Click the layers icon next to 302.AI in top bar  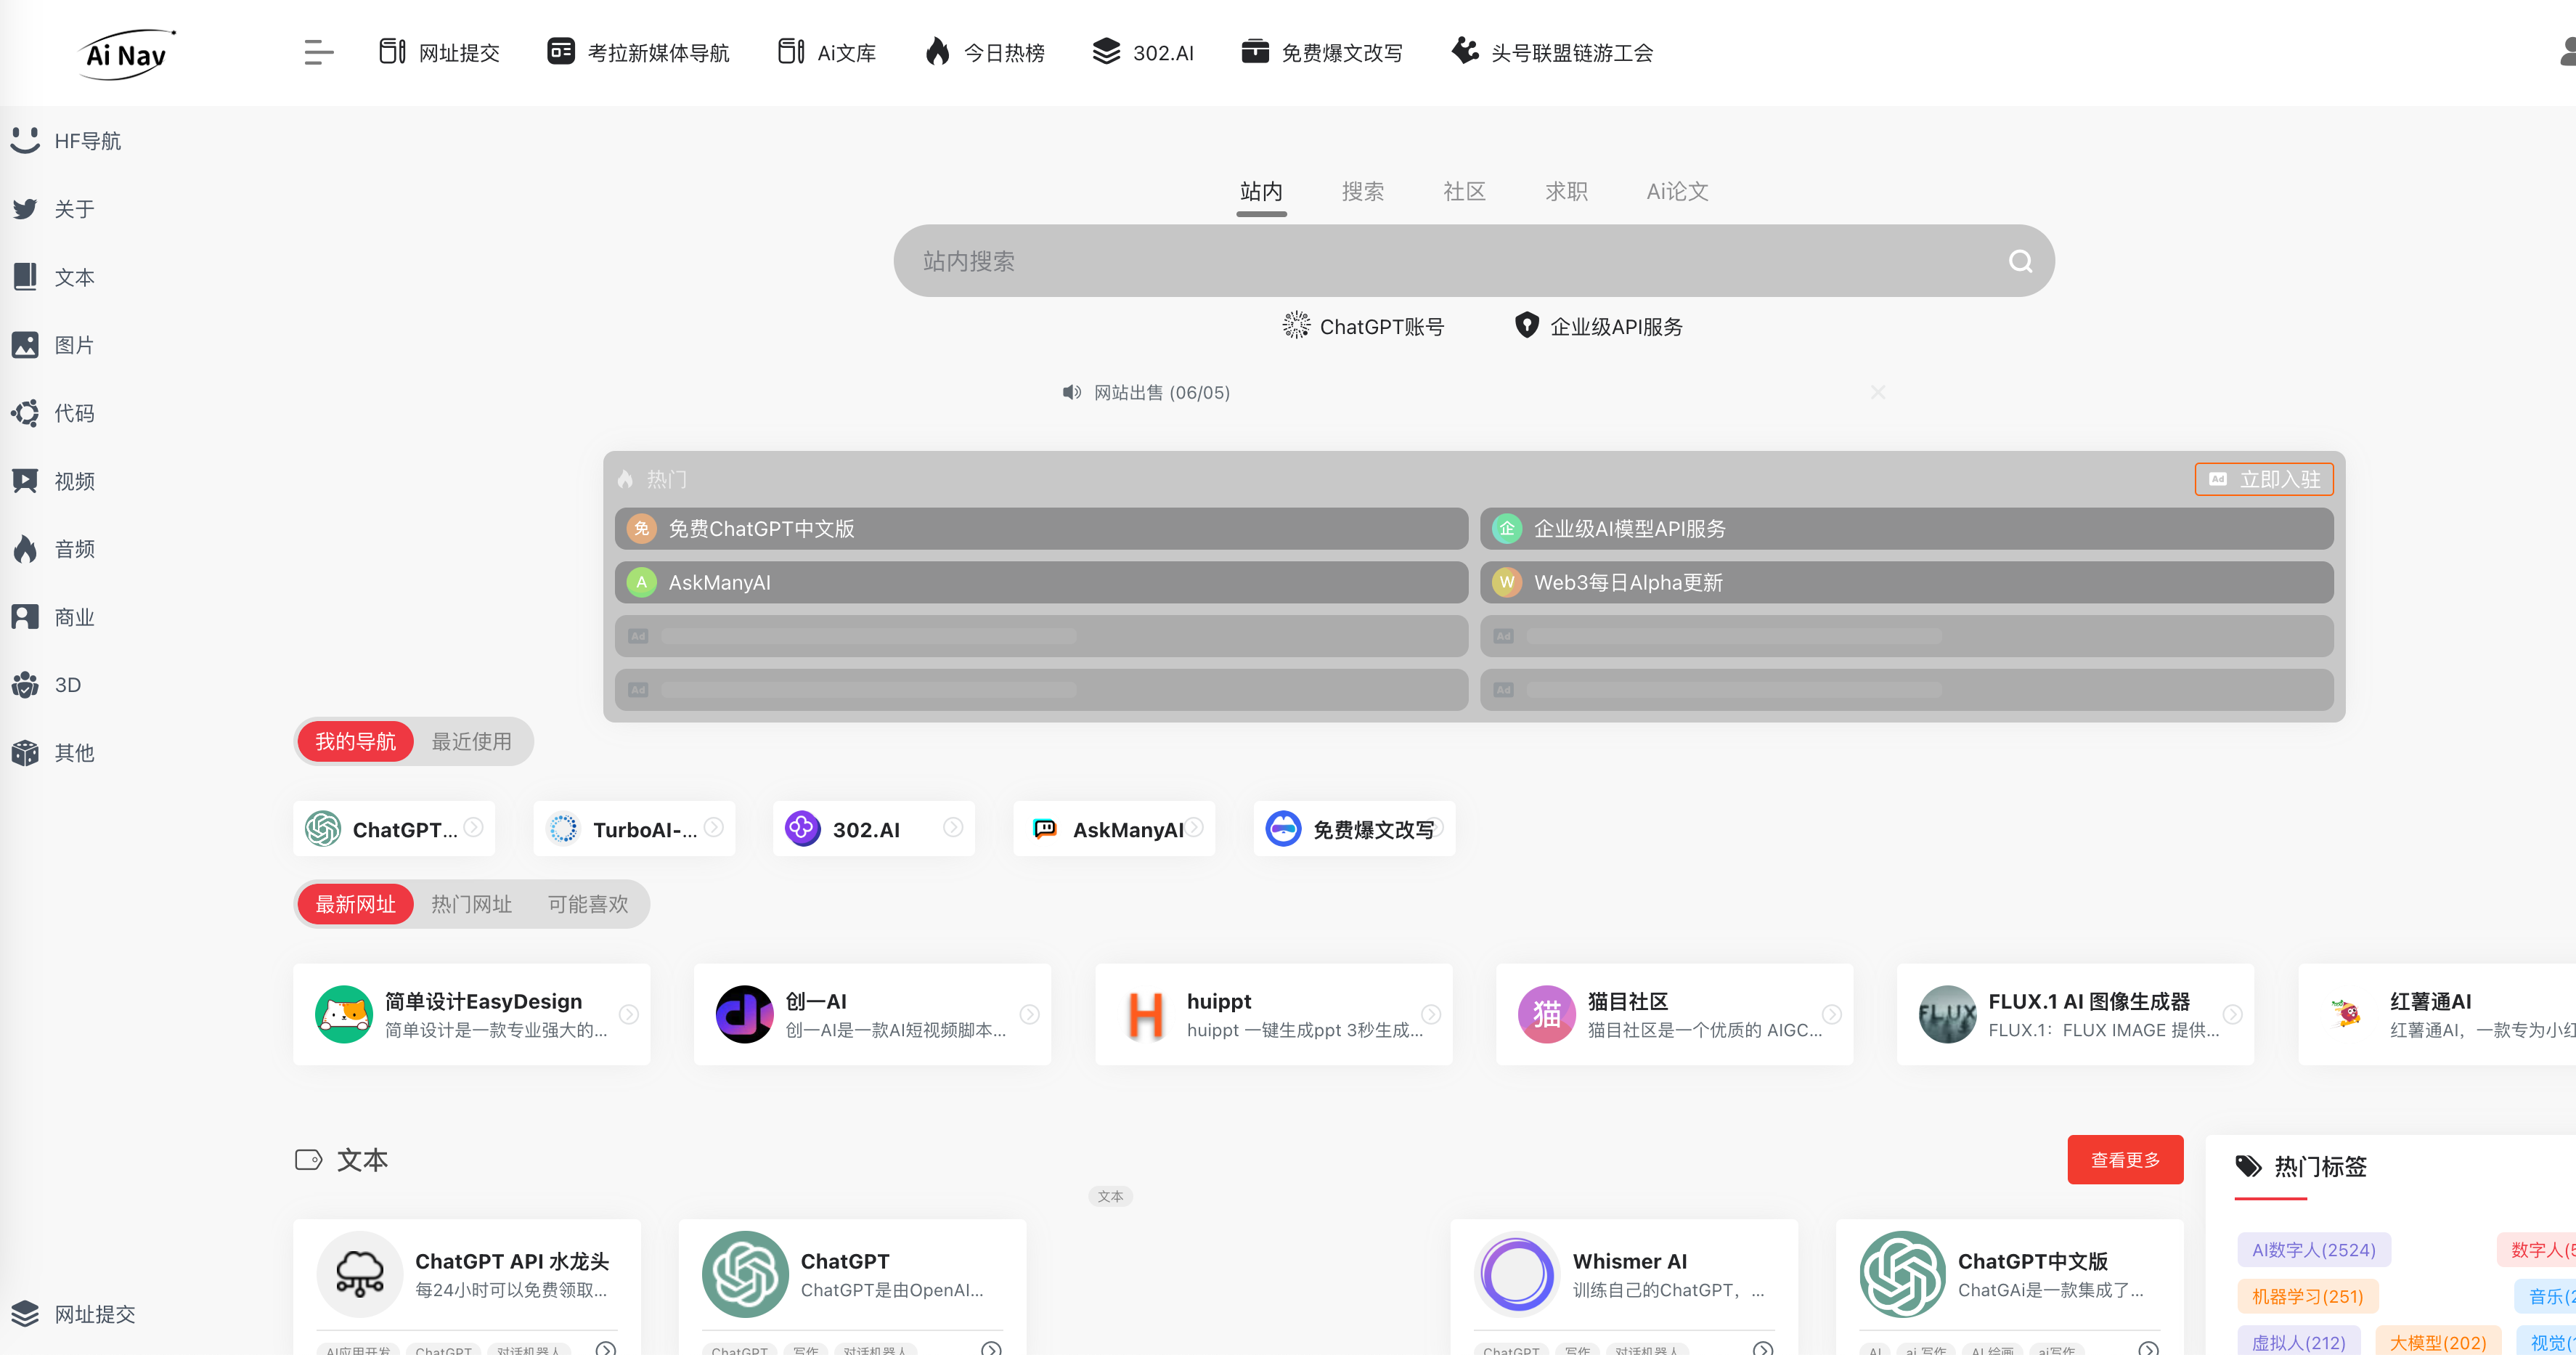coord(1106,52)
